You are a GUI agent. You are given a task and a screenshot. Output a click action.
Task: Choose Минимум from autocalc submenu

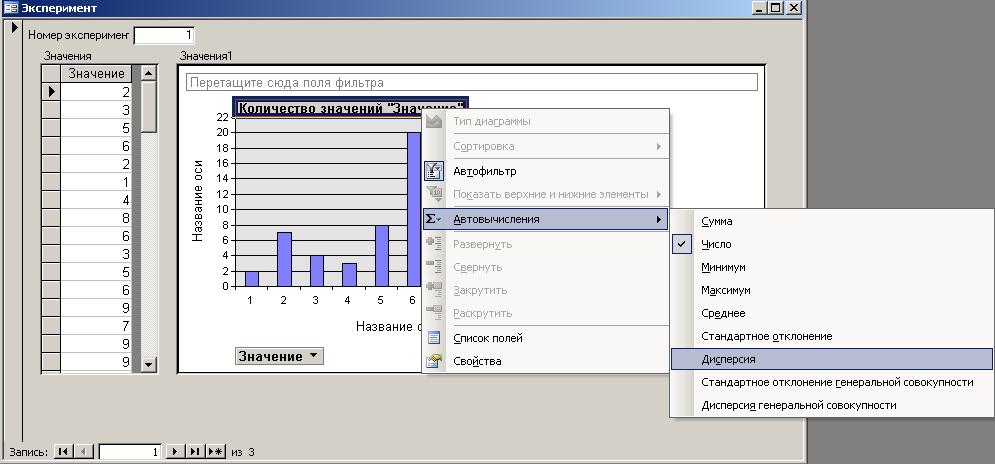[x=831, y=267]
